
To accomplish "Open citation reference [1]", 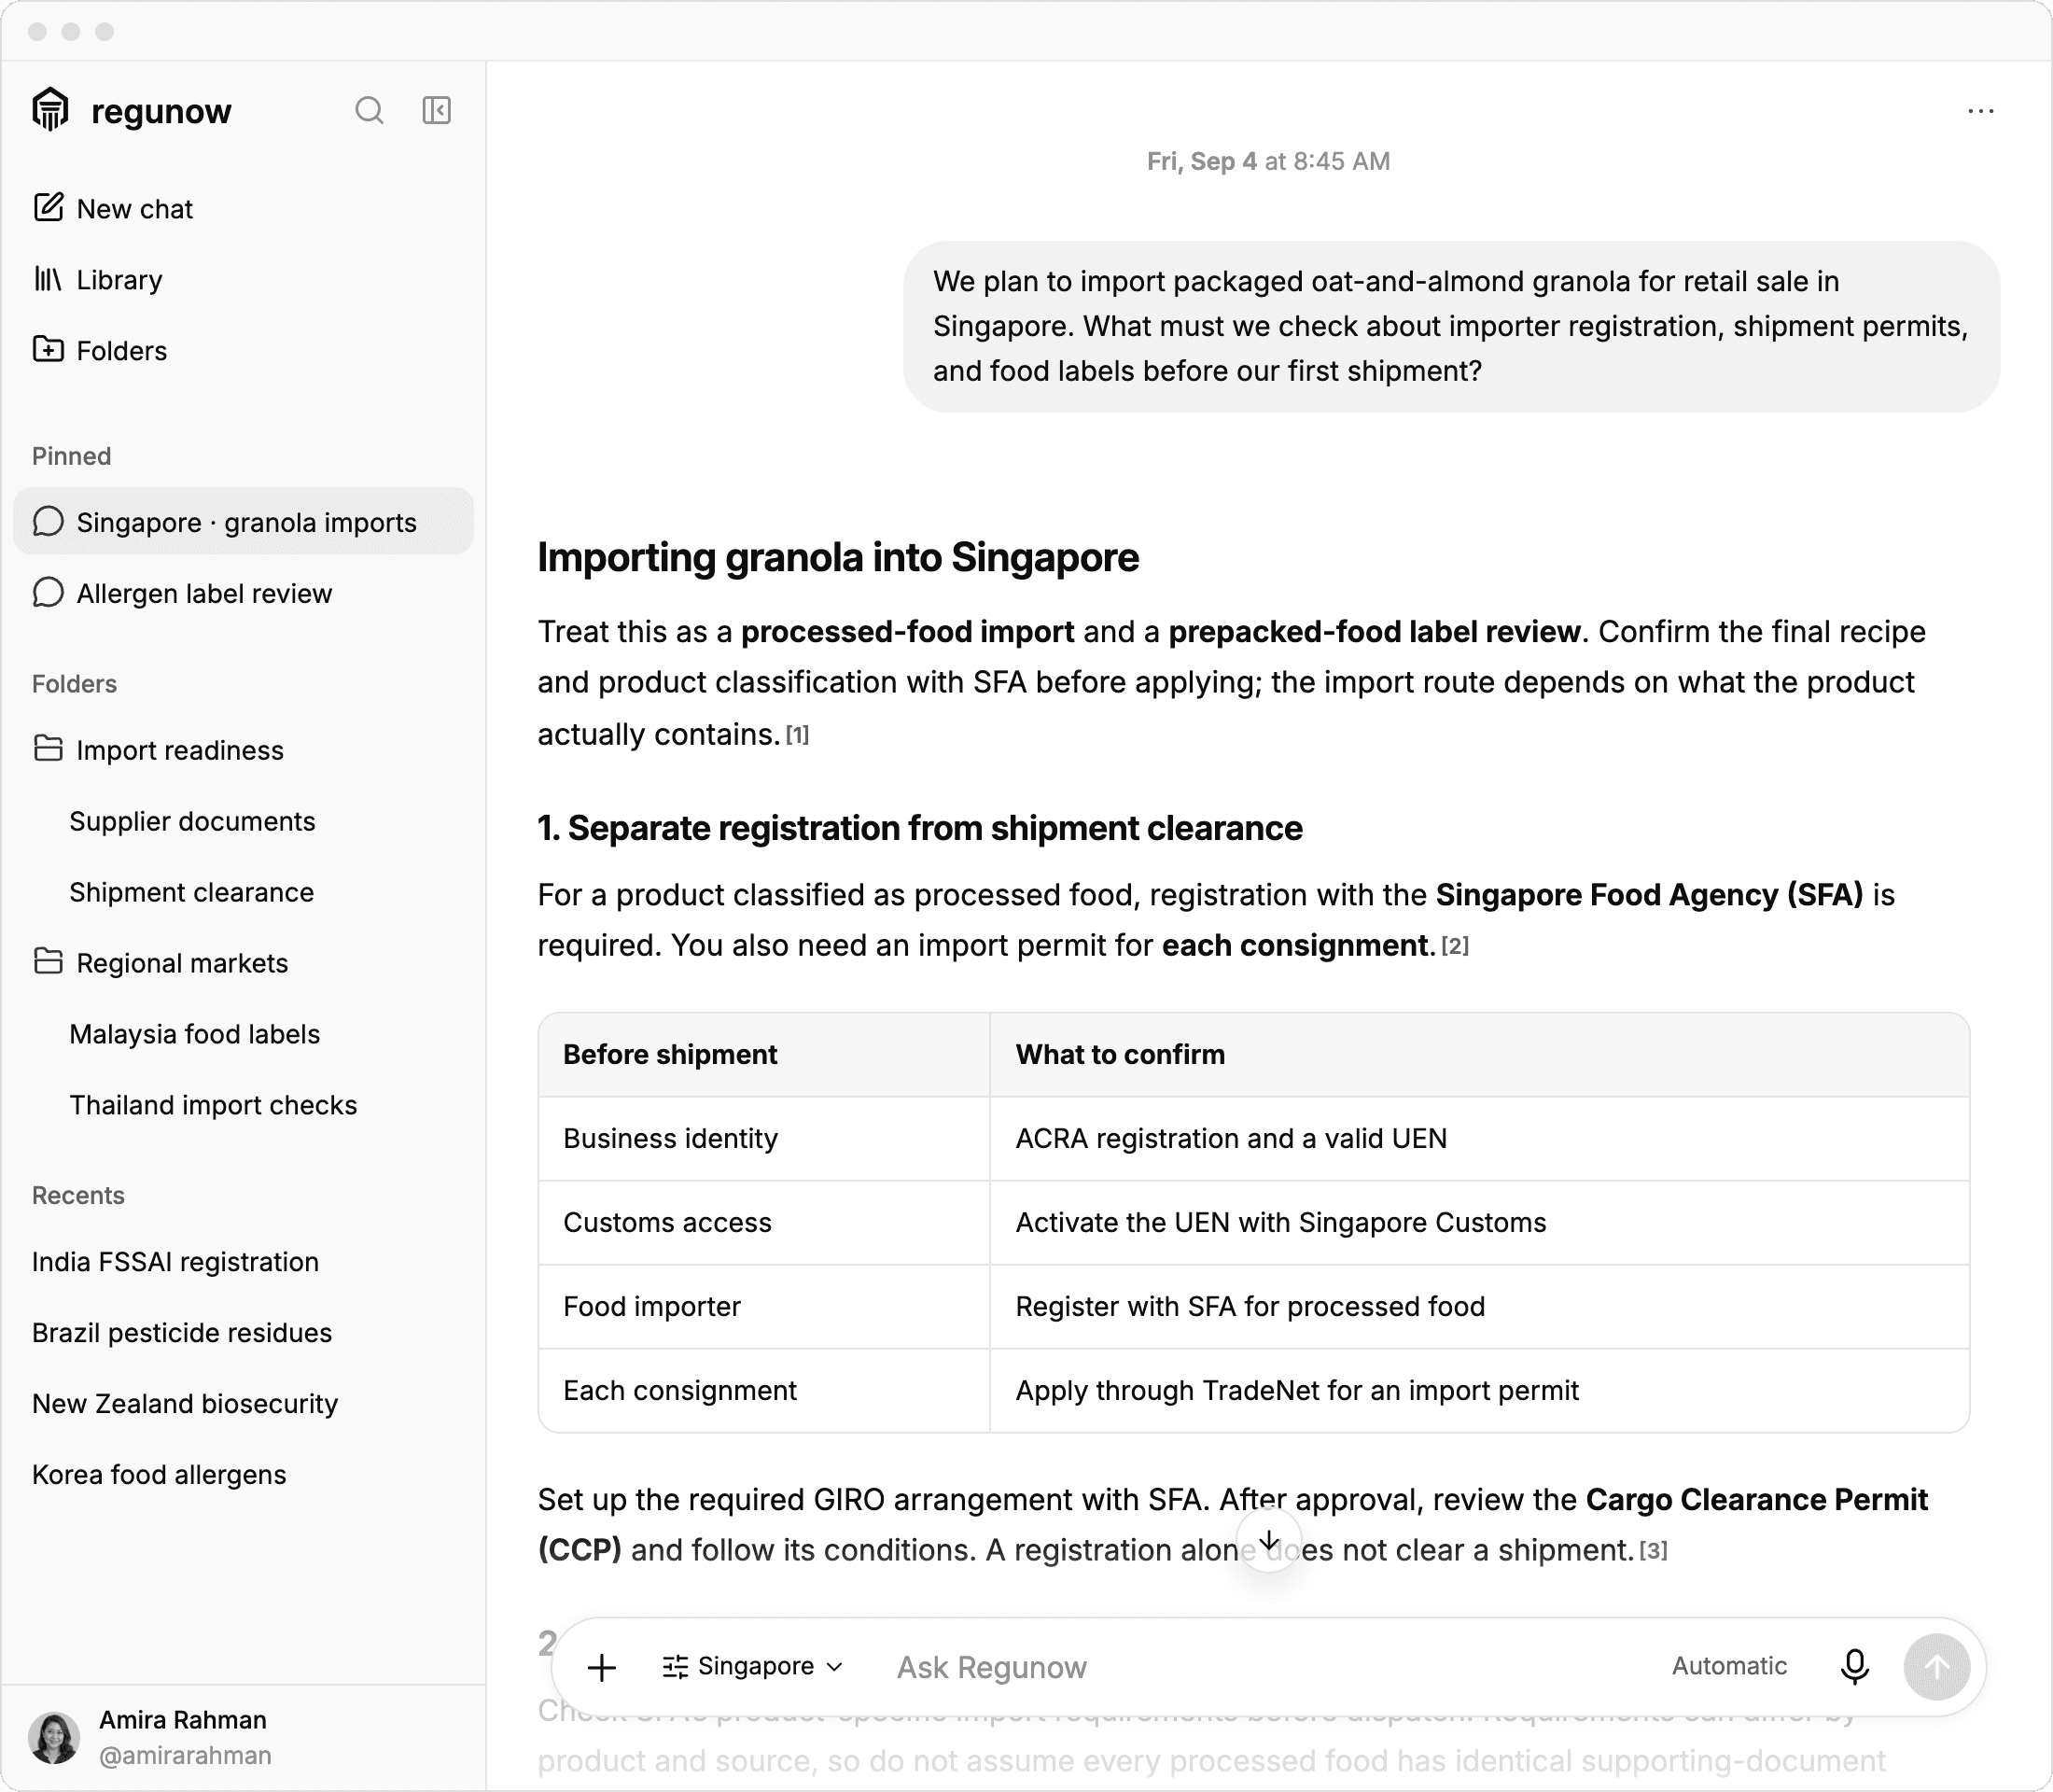I will point(797,736).
